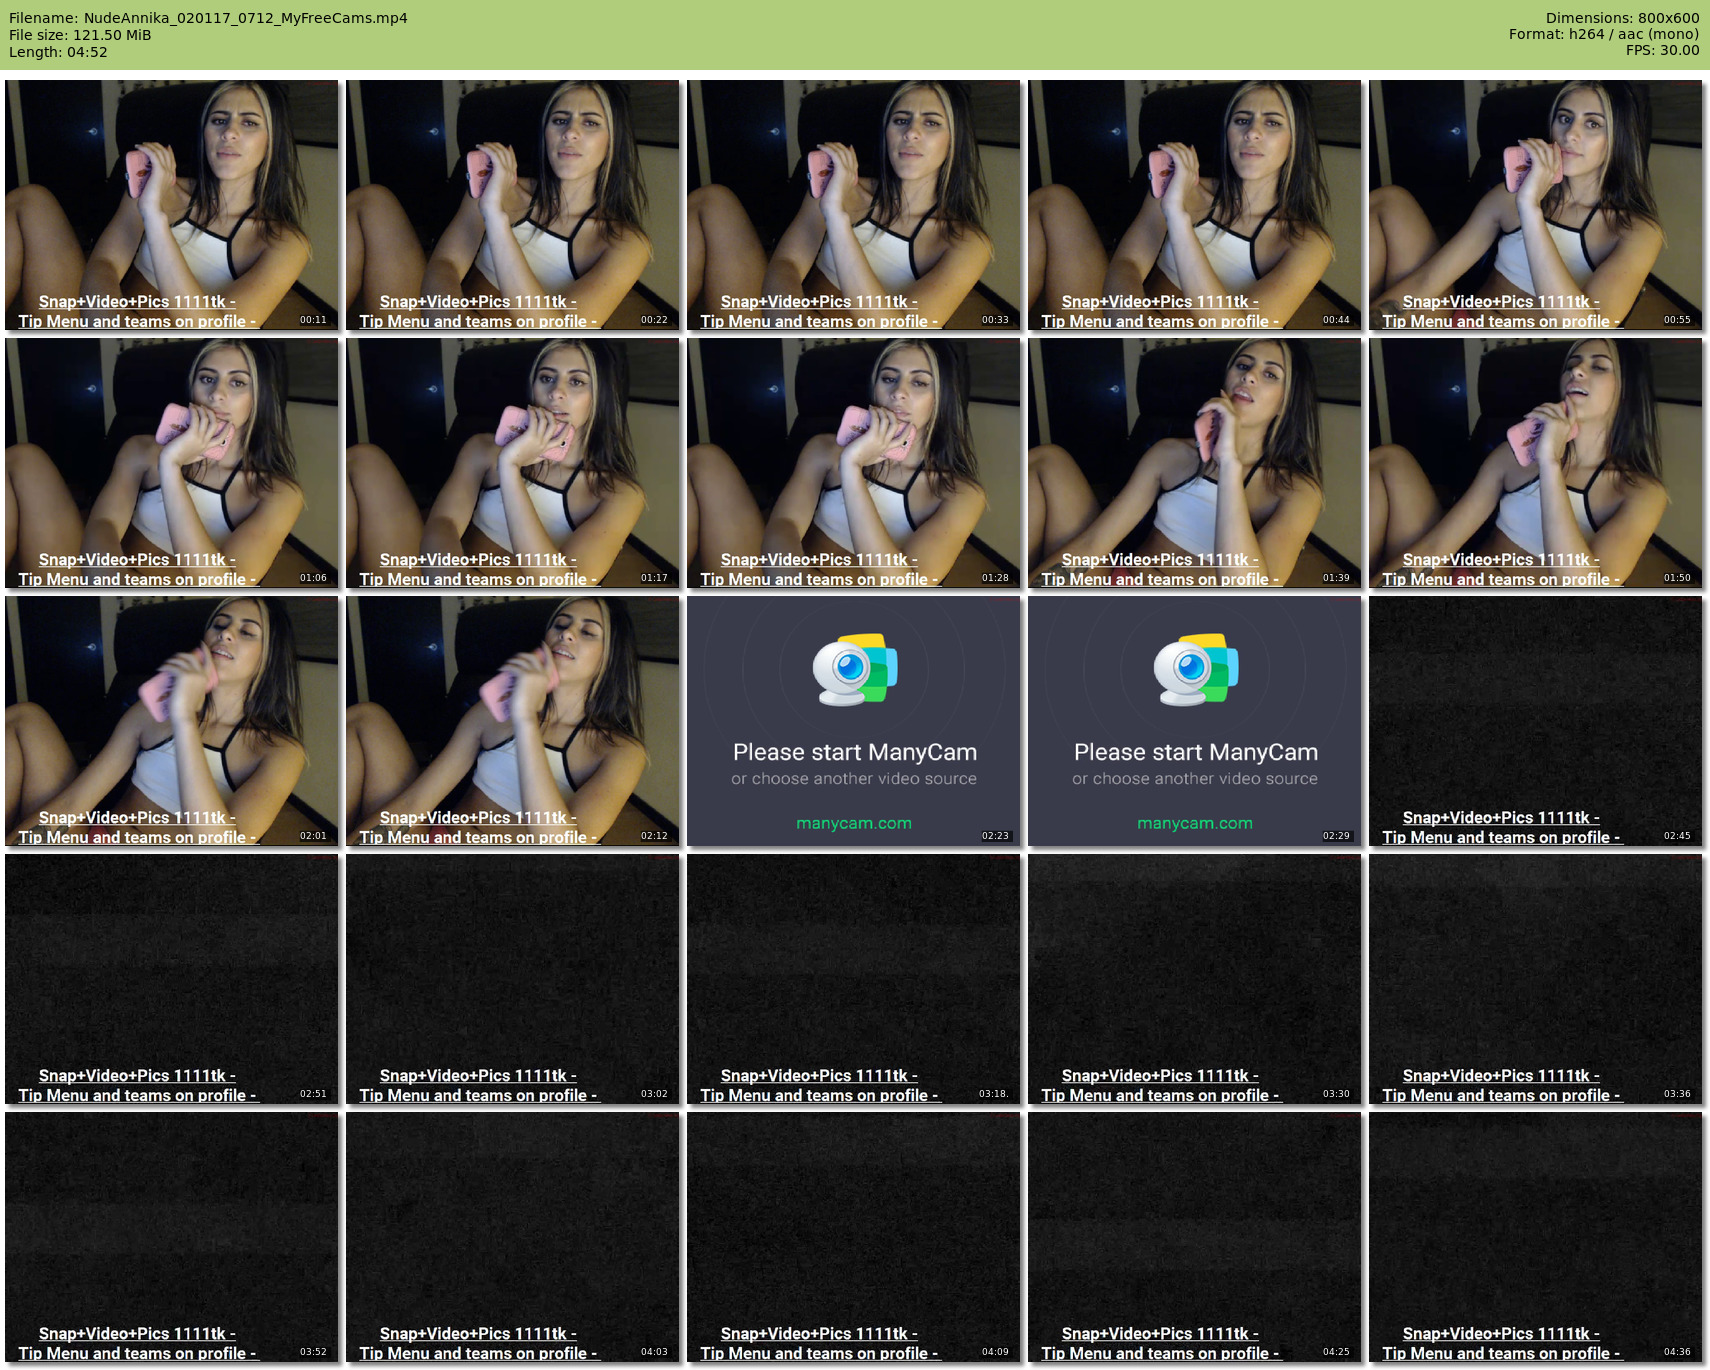Open the manycam.com link in the 02:23 frame
Viewport: 1710px width, 1370px height.
(853, 823)
